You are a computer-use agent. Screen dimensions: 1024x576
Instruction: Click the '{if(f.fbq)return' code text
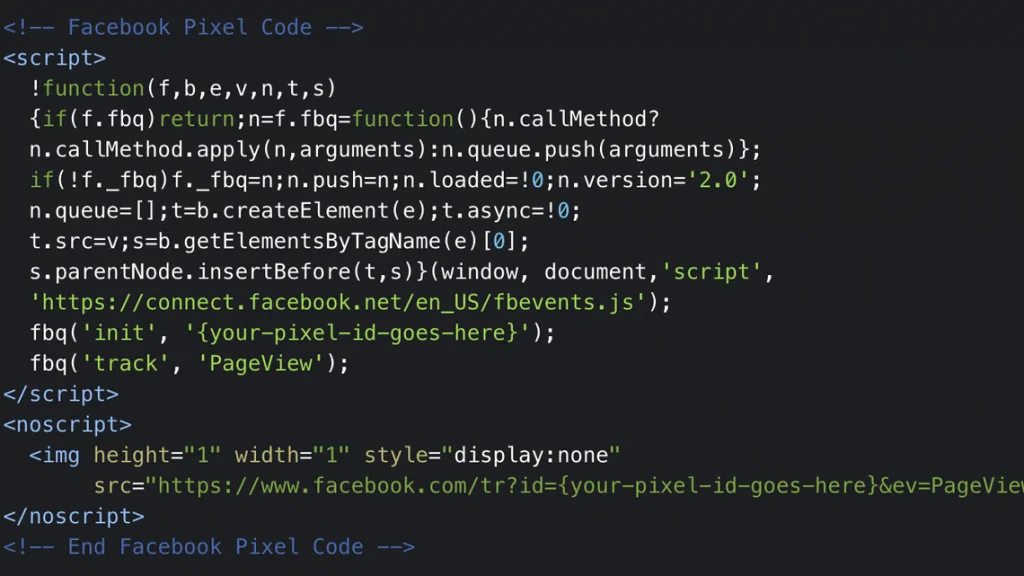(132, 119)
